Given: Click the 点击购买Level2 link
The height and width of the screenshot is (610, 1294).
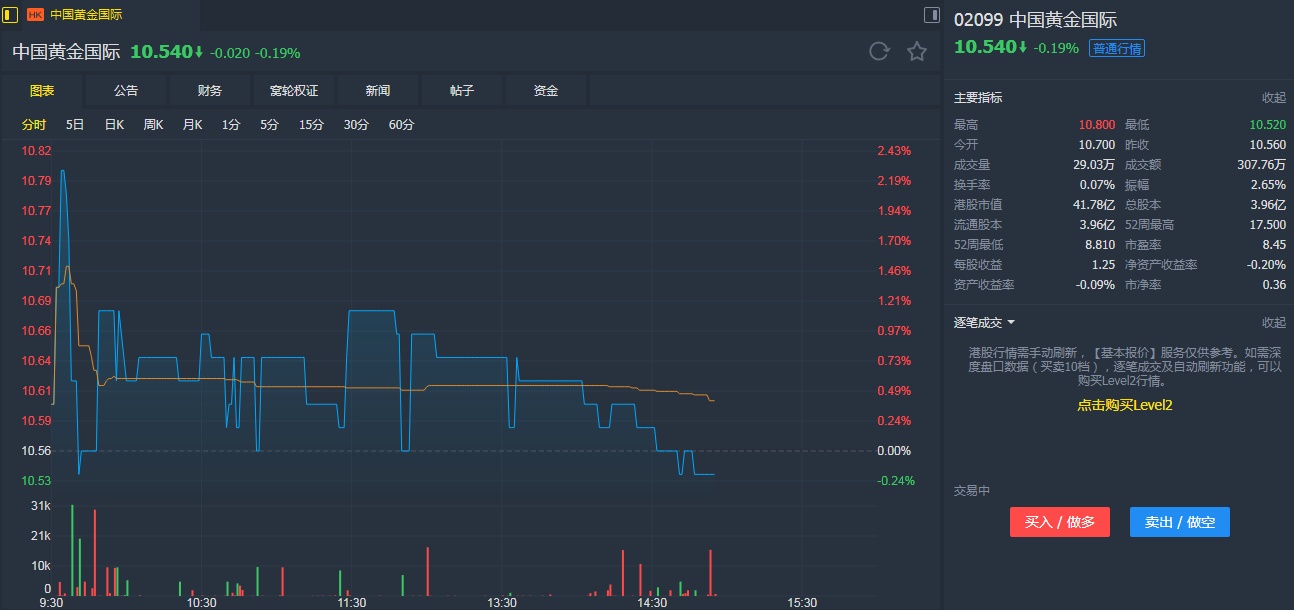Looking at the screenshot, I should click(x=1124, y=405).
